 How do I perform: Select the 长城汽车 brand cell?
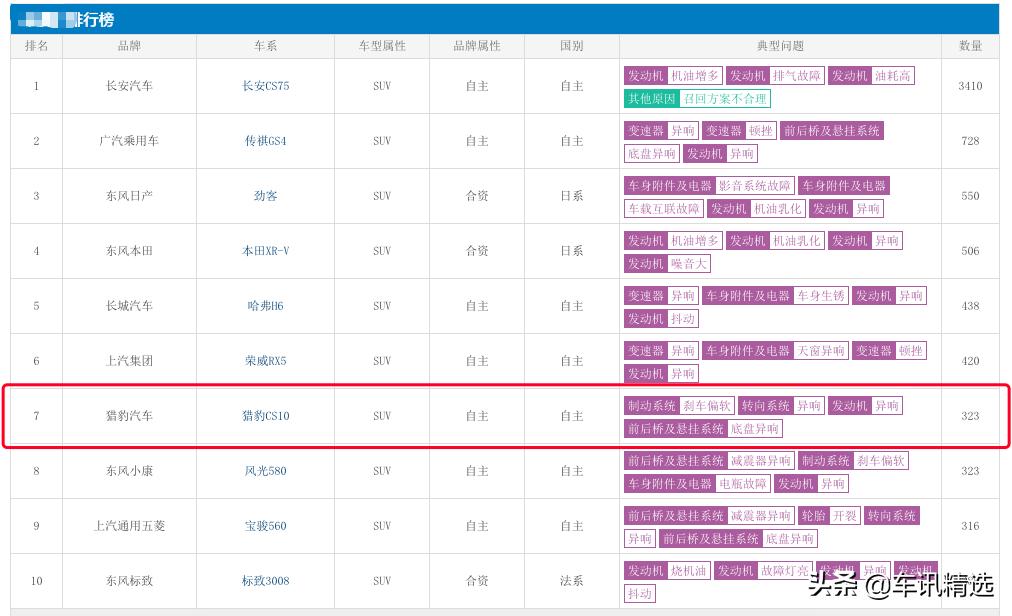point(129,305)
